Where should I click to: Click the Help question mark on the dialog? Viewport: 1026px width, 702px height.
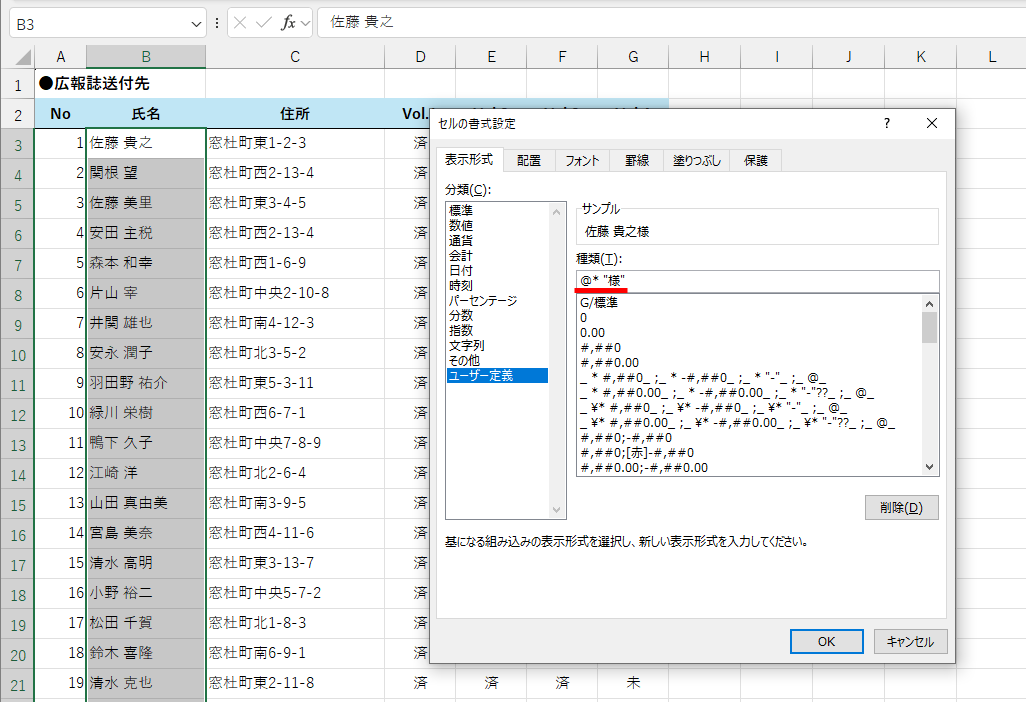point(886,123)
